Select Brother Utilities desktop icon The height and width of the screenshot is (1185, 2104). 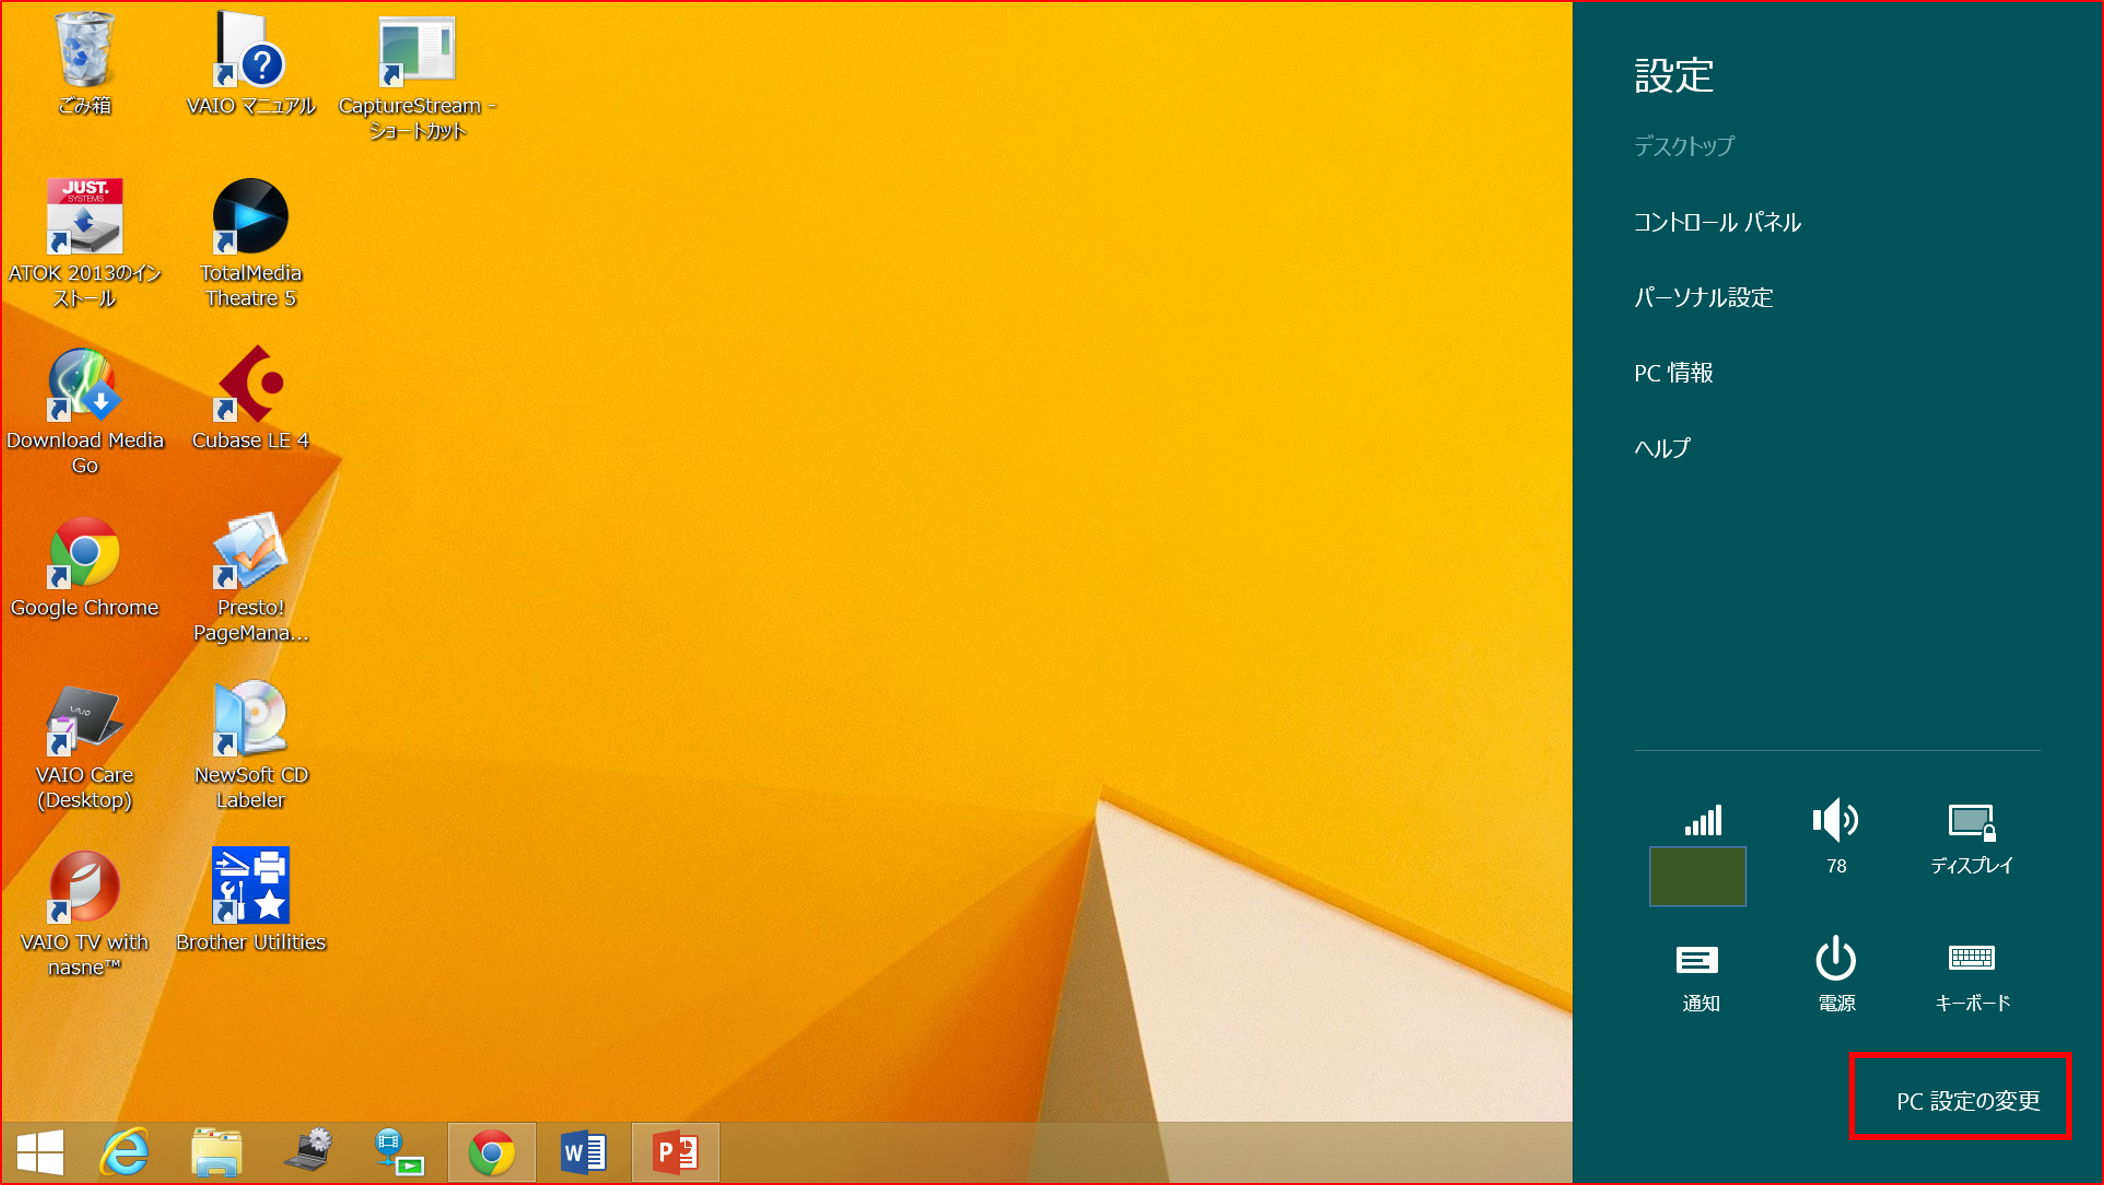tap(250, 900)
